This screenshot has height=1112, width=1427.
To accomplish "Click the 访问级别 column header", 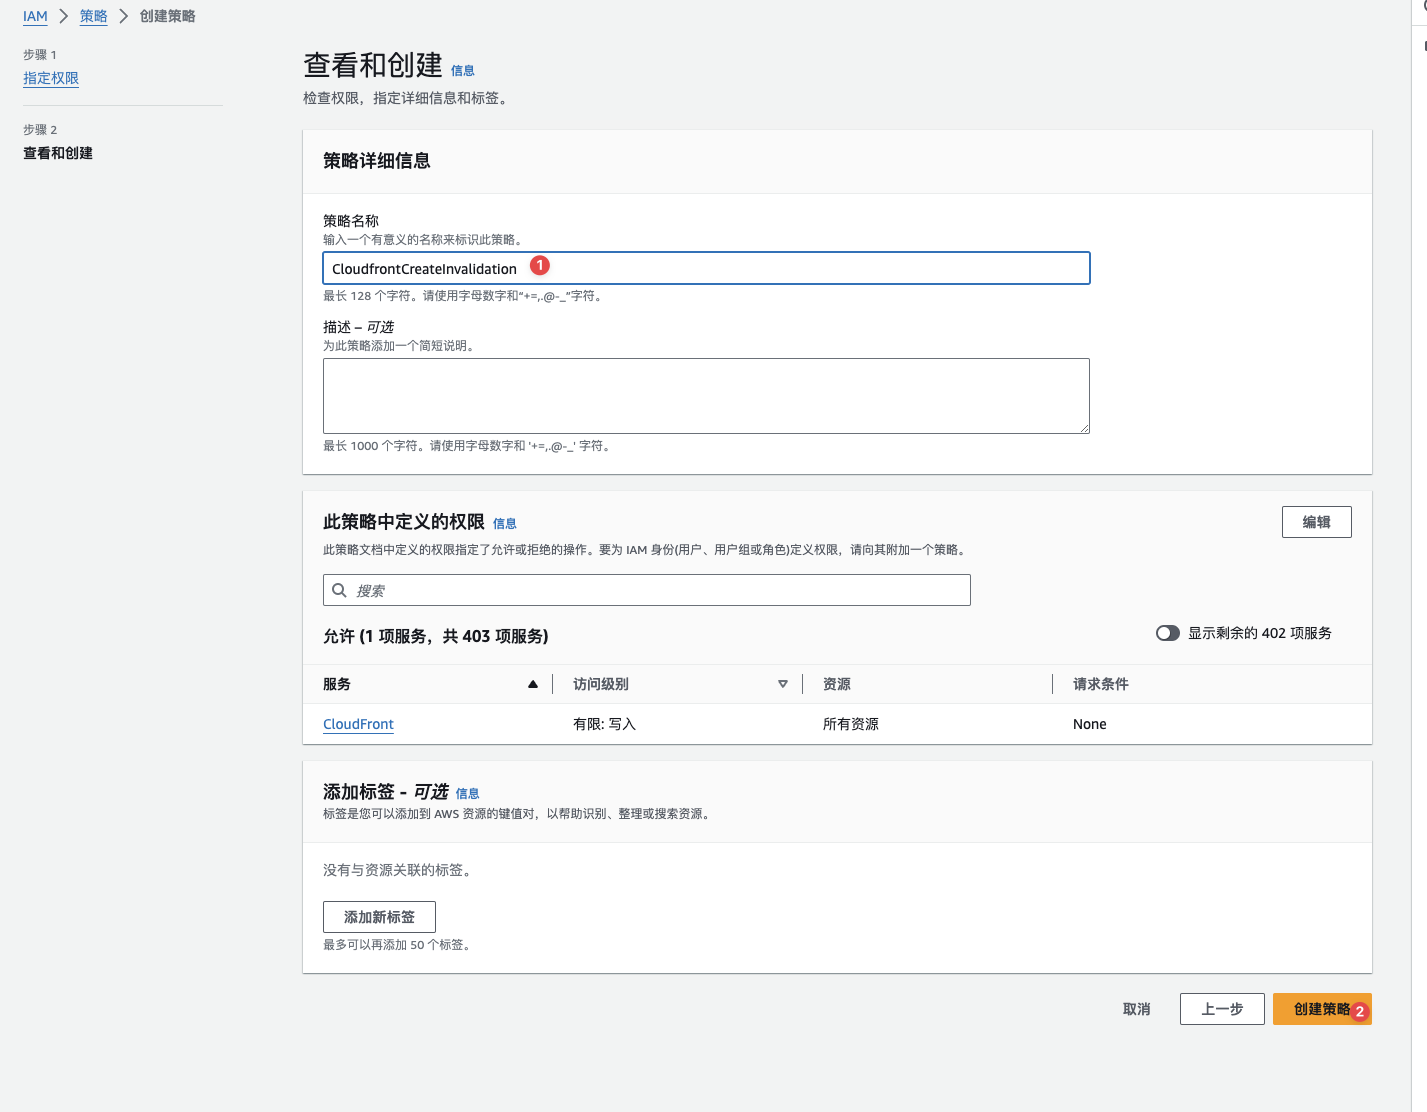I will (x=601, y=684).
